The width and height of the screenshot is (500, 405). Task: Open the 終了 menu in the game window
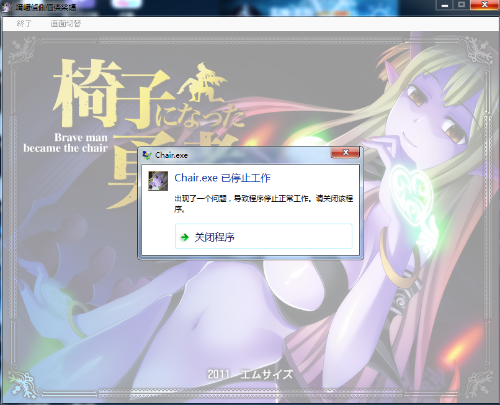24,24
